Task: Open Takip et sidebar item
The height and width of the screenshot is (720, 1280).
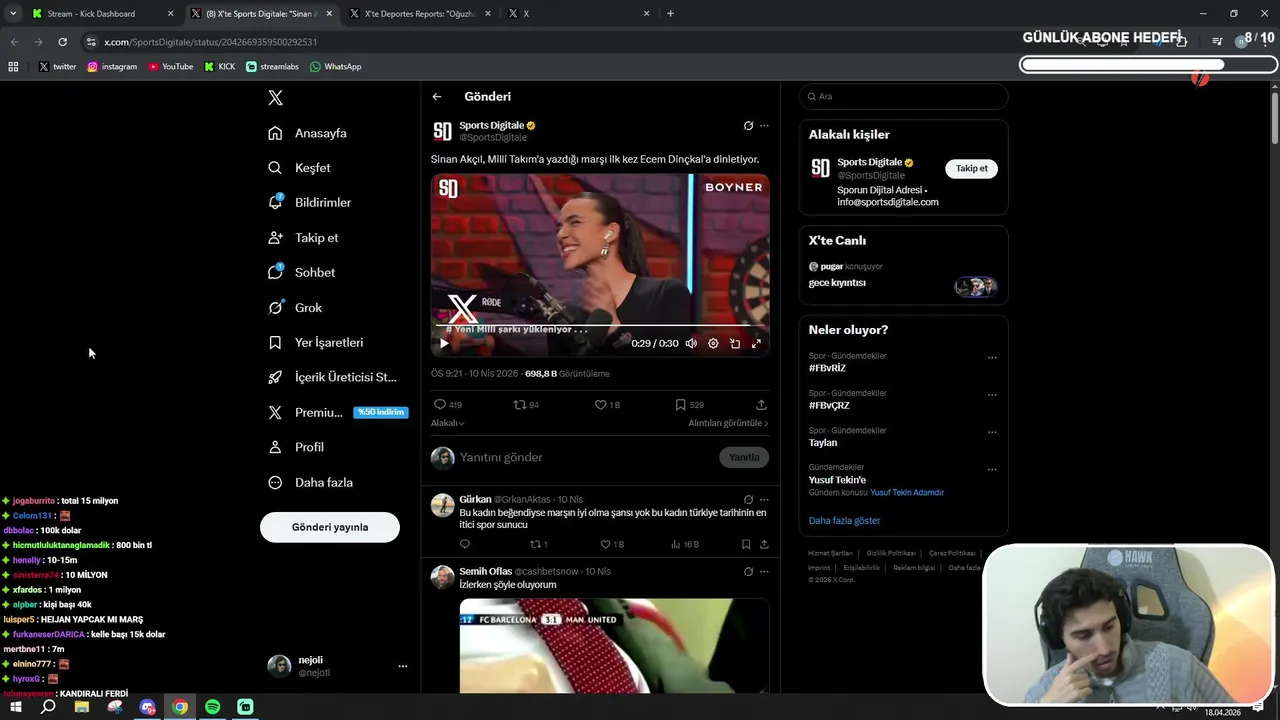Action: pyautogui.click(x=303, y=238)
